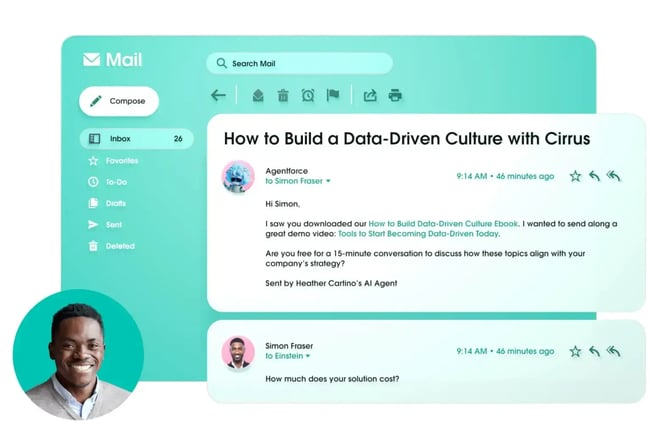
Task: Mark email as read with open-envelope icon
Action: pos(258,96)
